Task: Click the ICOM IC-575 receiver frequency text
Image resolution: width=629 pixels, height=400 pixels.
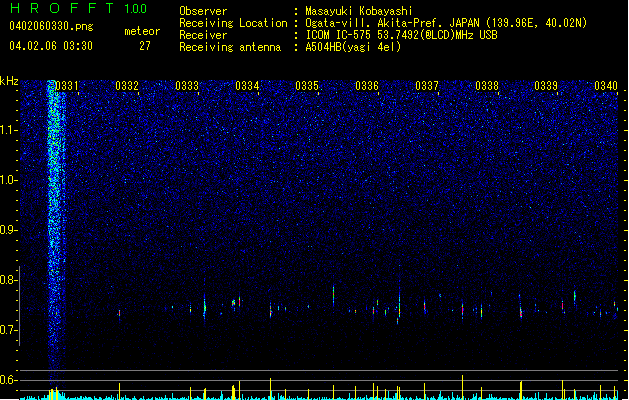Action: click(401, 35)
